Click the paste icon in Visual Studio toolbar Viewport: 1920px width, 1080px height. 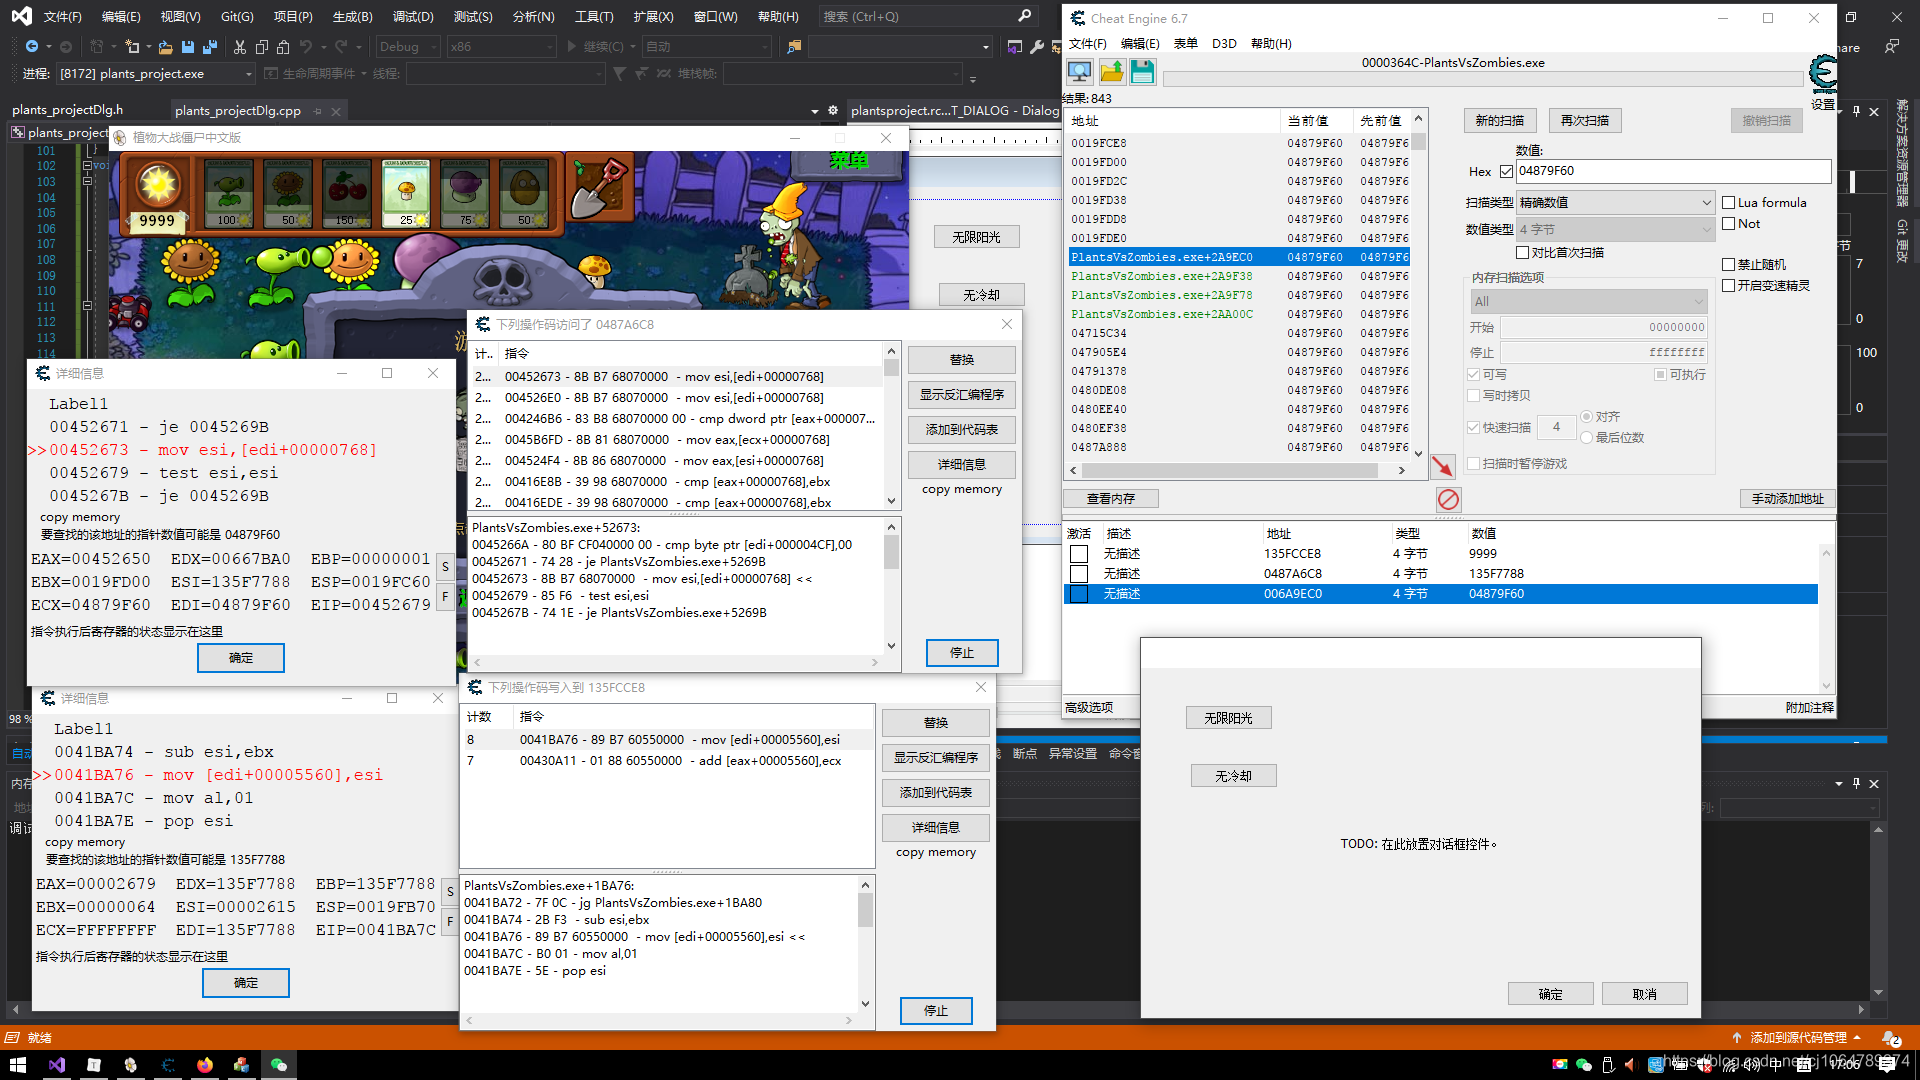point(284,47)
